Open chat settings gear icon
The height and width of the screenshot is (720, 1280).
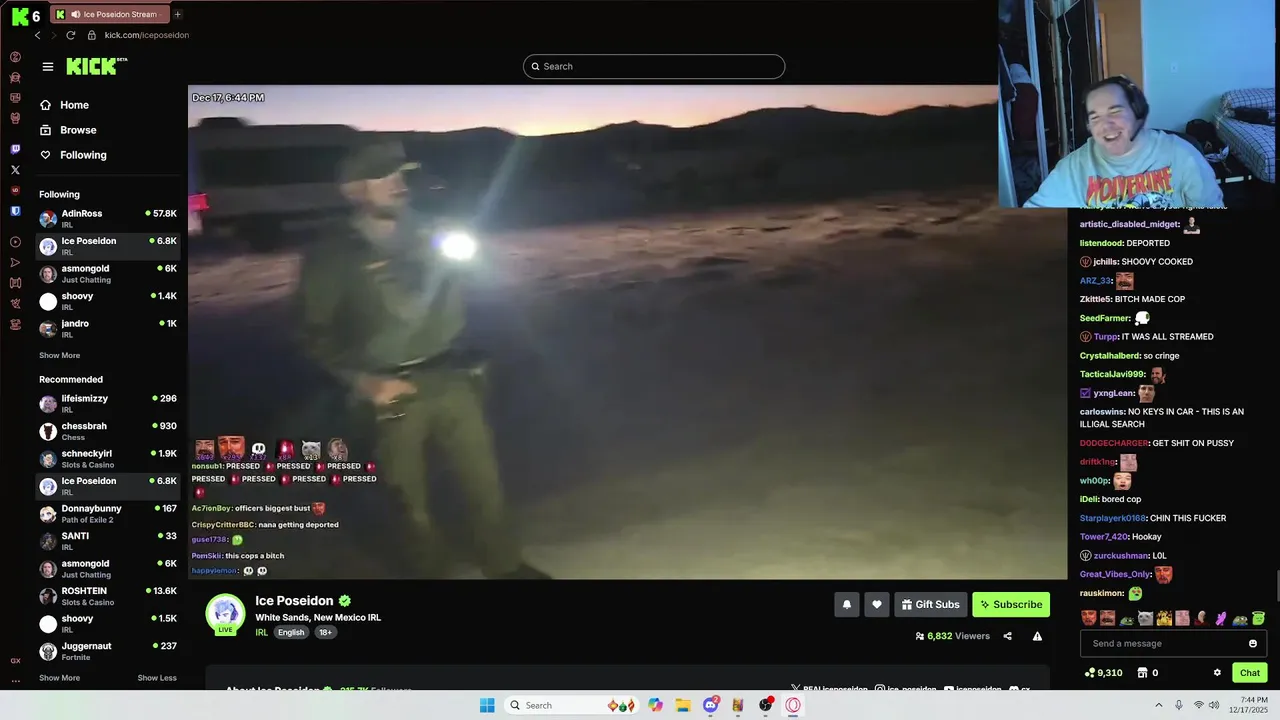click(x=1217, y=673)
